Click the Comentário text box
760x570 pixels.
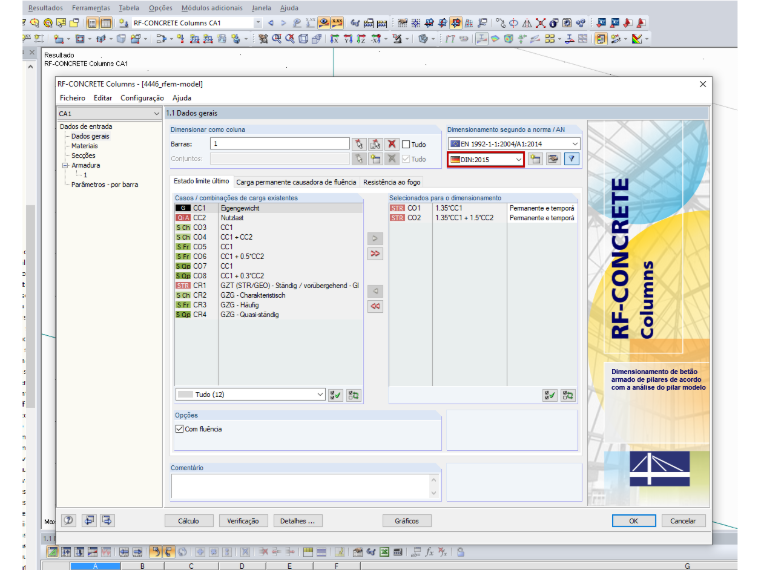coord(301,486)
